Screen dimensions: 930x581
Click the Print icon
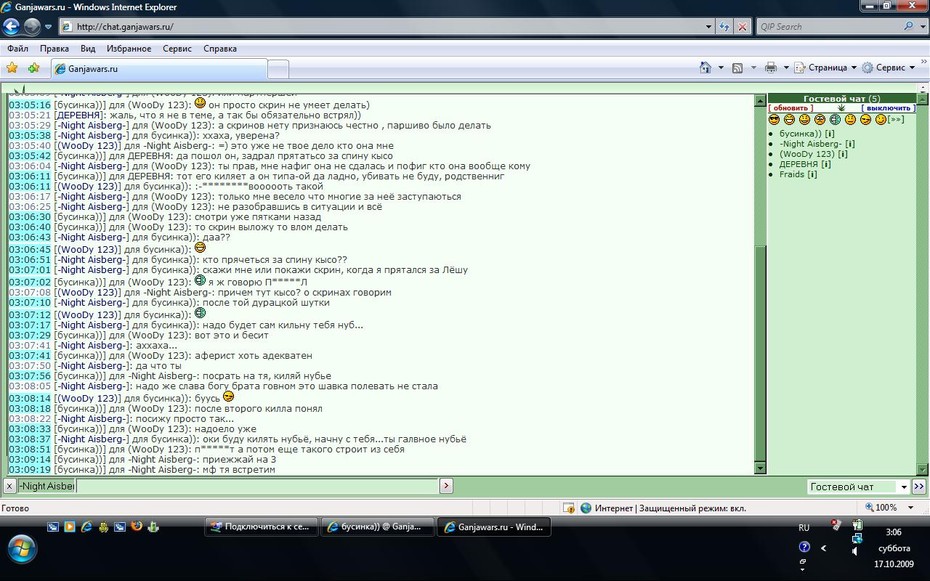(770, 68)
